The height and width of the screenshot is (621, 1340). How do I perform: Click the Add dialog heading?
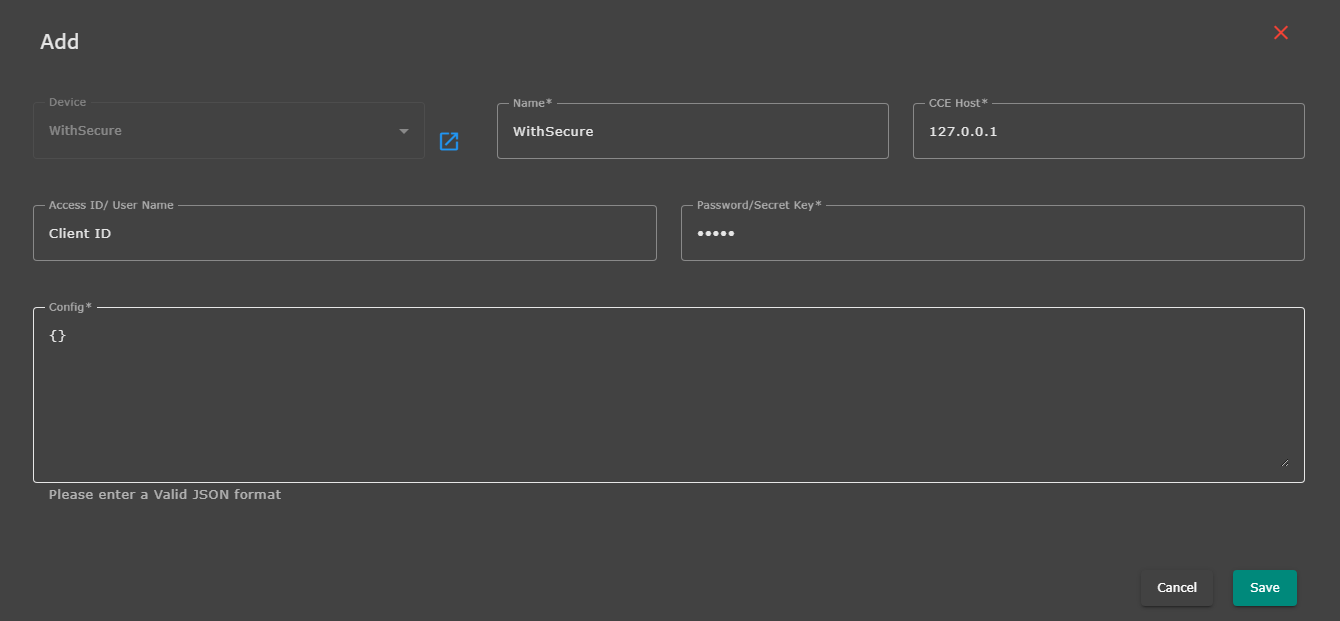pyautogui.click(x=60, y=42)
